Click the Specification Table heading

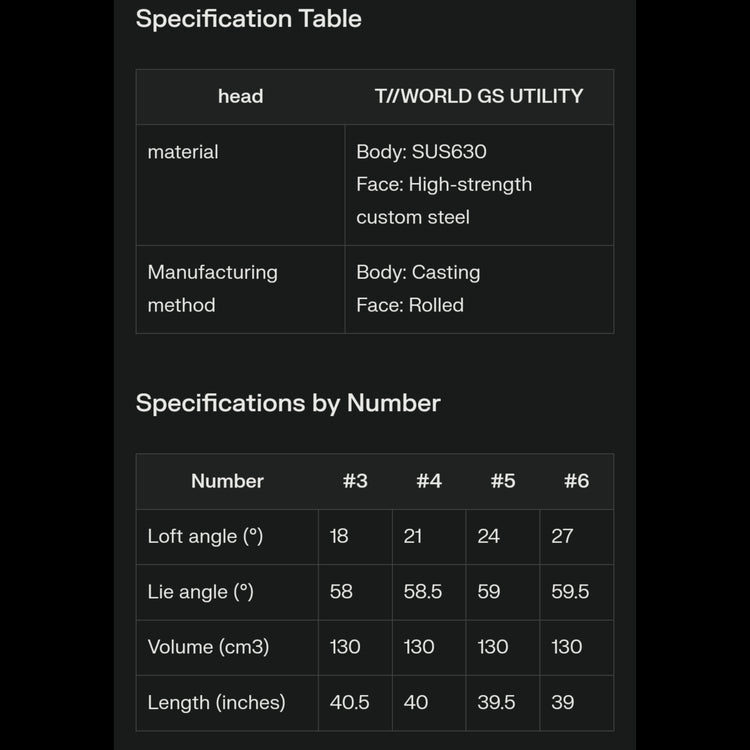[248, 19]
